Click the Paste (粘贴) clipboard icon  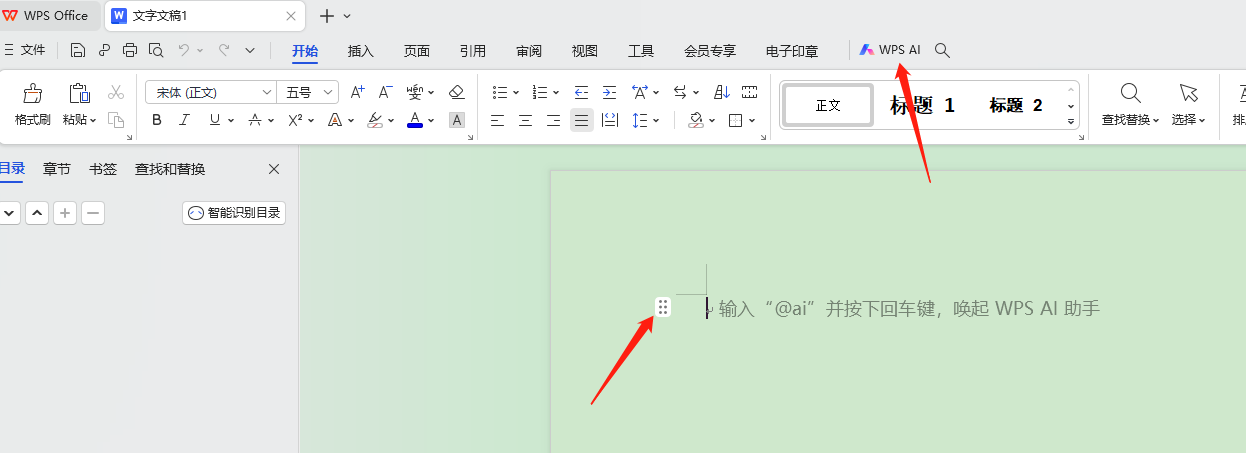click(79, 93)
